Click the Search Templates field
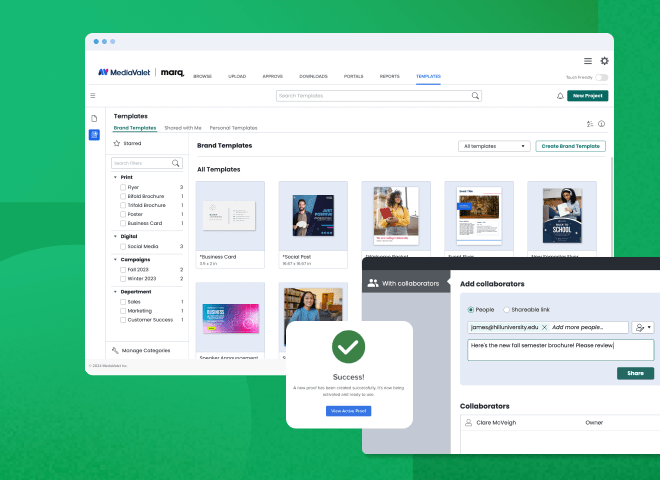 (x=379, y=96)
